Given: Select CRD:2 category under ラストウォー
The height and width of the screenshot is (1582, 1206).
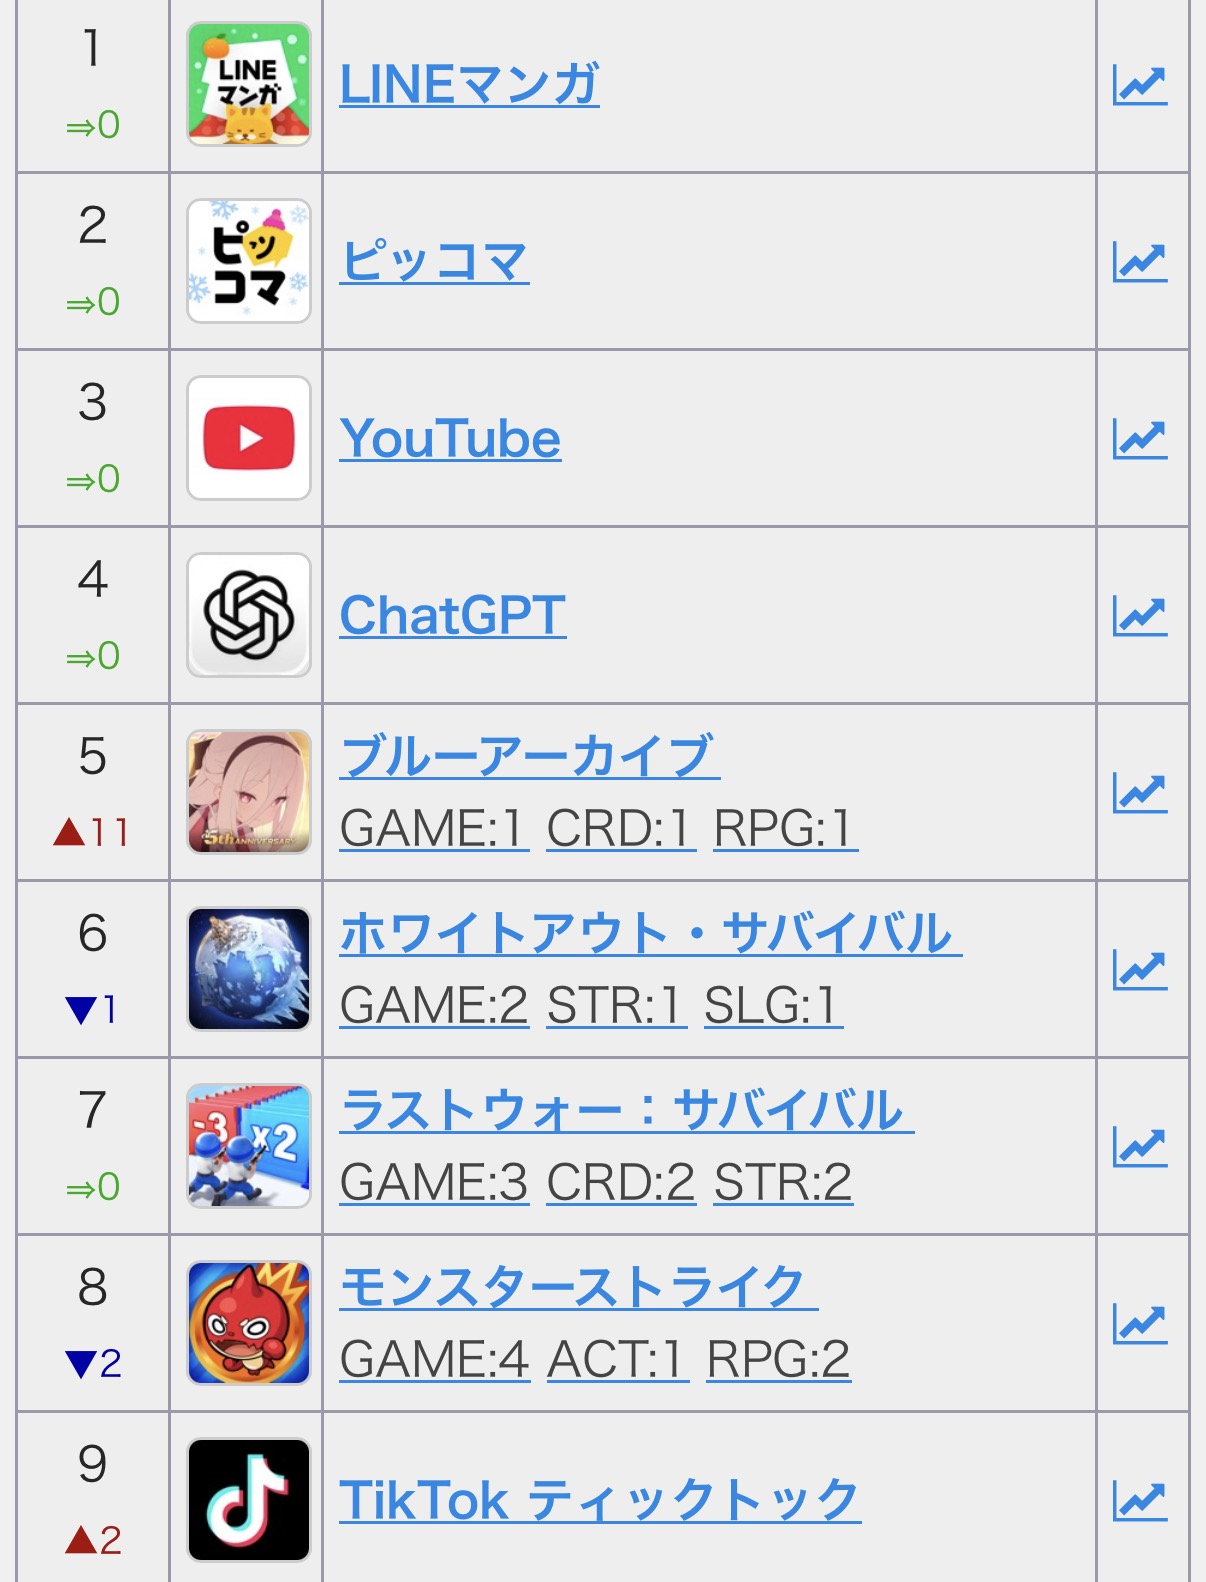Looking at the screenshot, I should 620,1182.
